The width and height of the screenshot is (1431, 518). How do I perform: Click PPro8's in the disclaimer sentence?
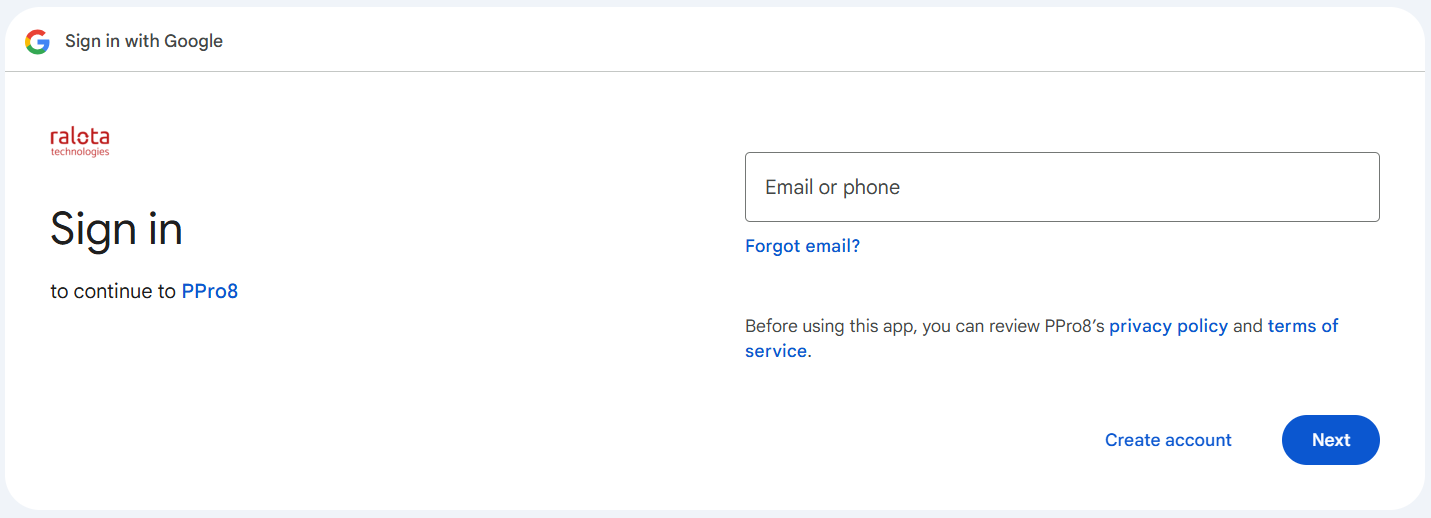pyautogui.click(x=1075, y=326)
